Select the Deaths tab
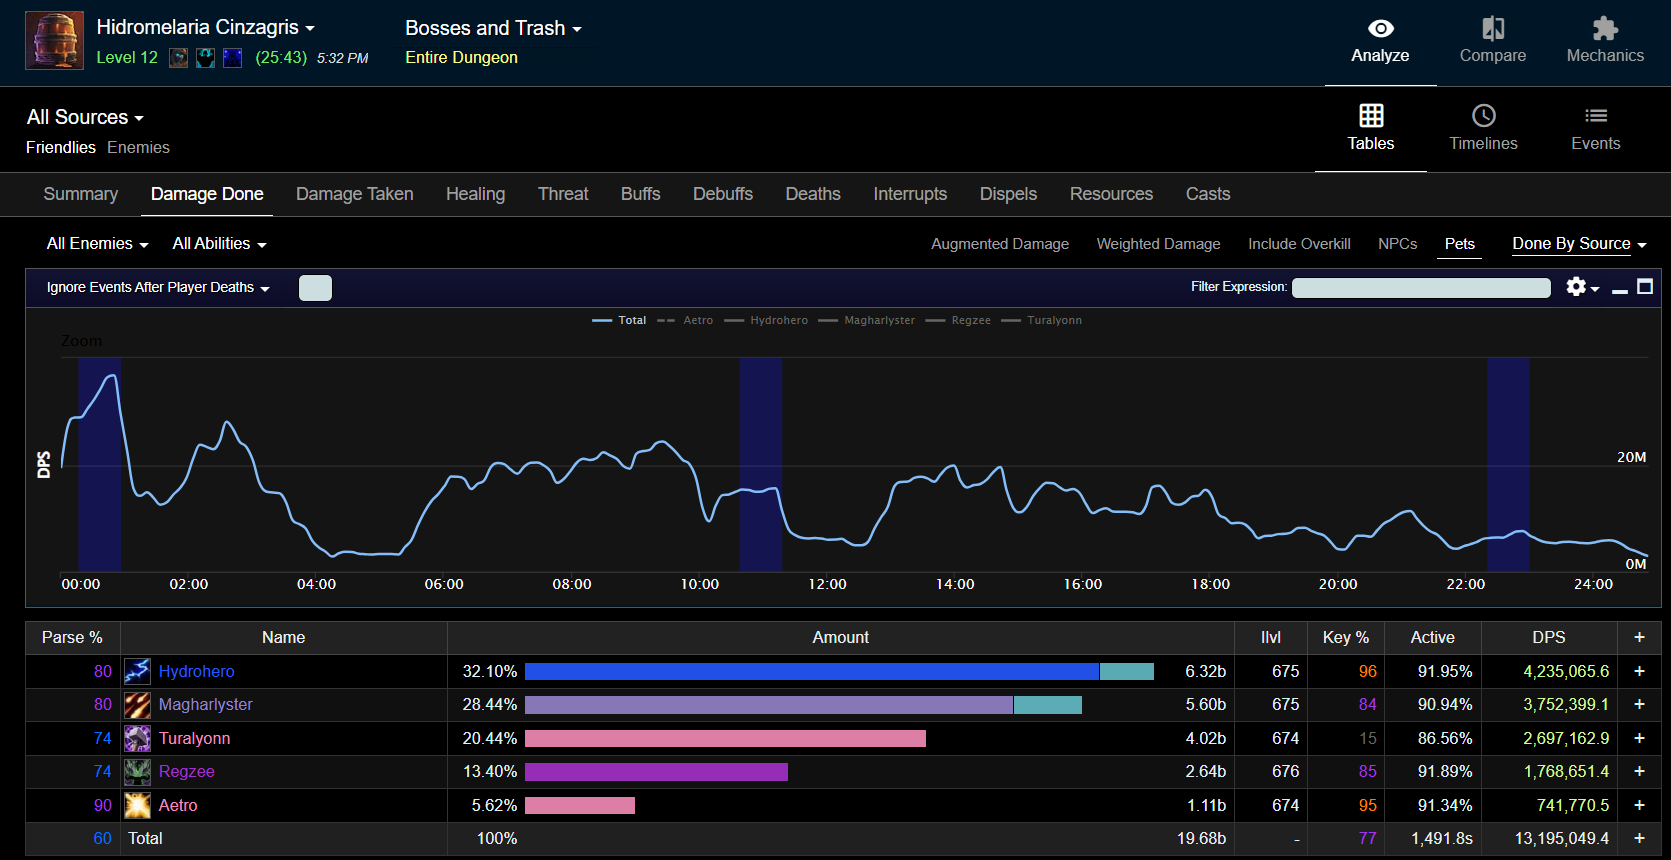The width and height of the screenshot is (1671, 860). (813, 194)
